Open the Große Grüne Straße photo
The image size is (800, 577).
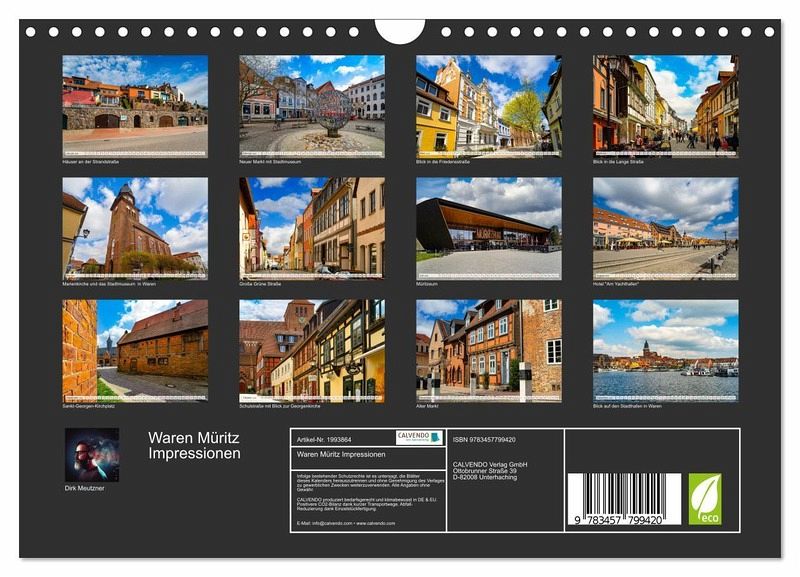click(312, 228)
